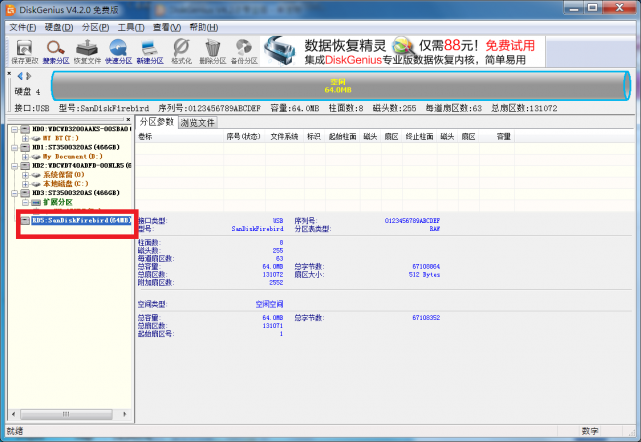Select HD5:SanDiskFirebird(64MB) in the tree
The height and width of the screenshot is (442, 641).
(x=81, y=220)
